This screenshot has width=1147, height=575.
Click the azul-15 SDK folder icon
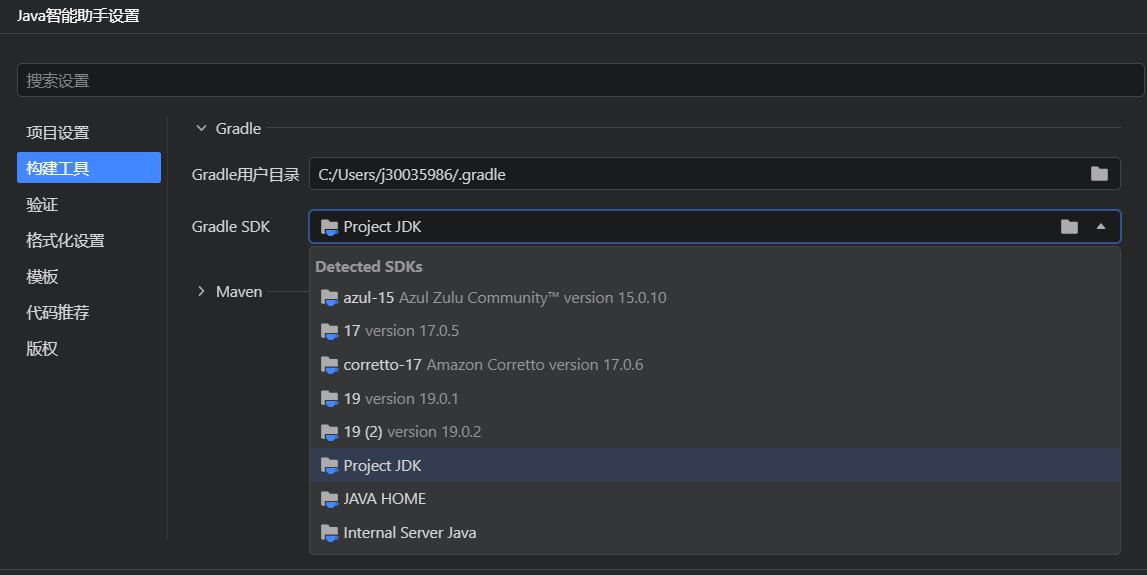pyautogui.click(x=329, y=298)
